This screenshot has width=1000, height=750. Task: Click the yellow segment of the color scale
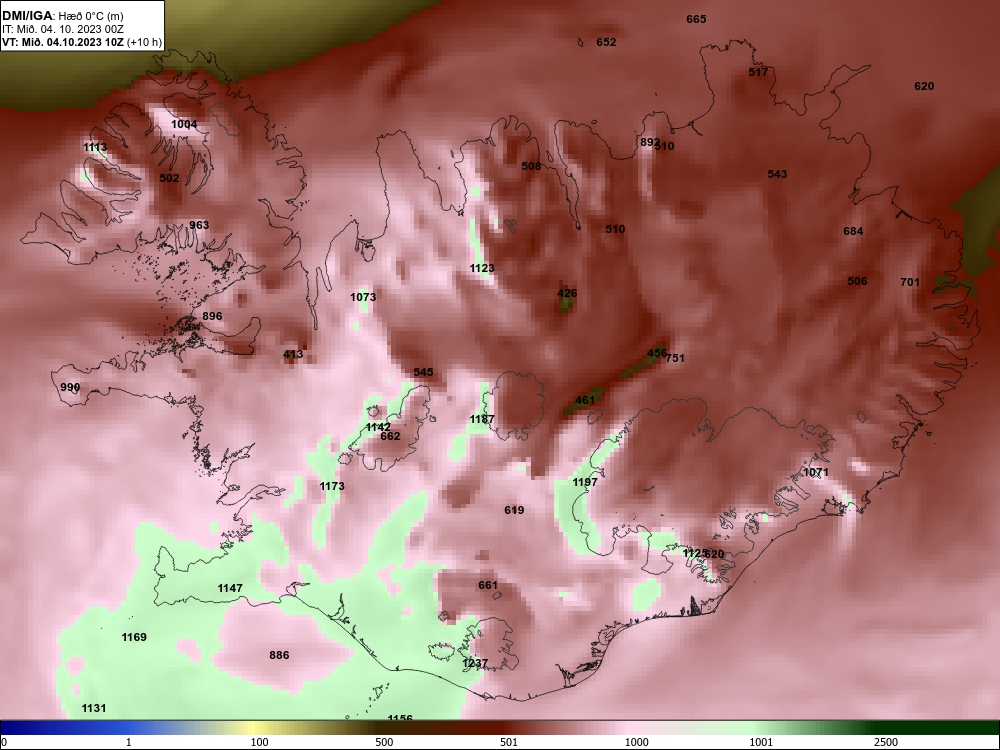coord(255,728)
